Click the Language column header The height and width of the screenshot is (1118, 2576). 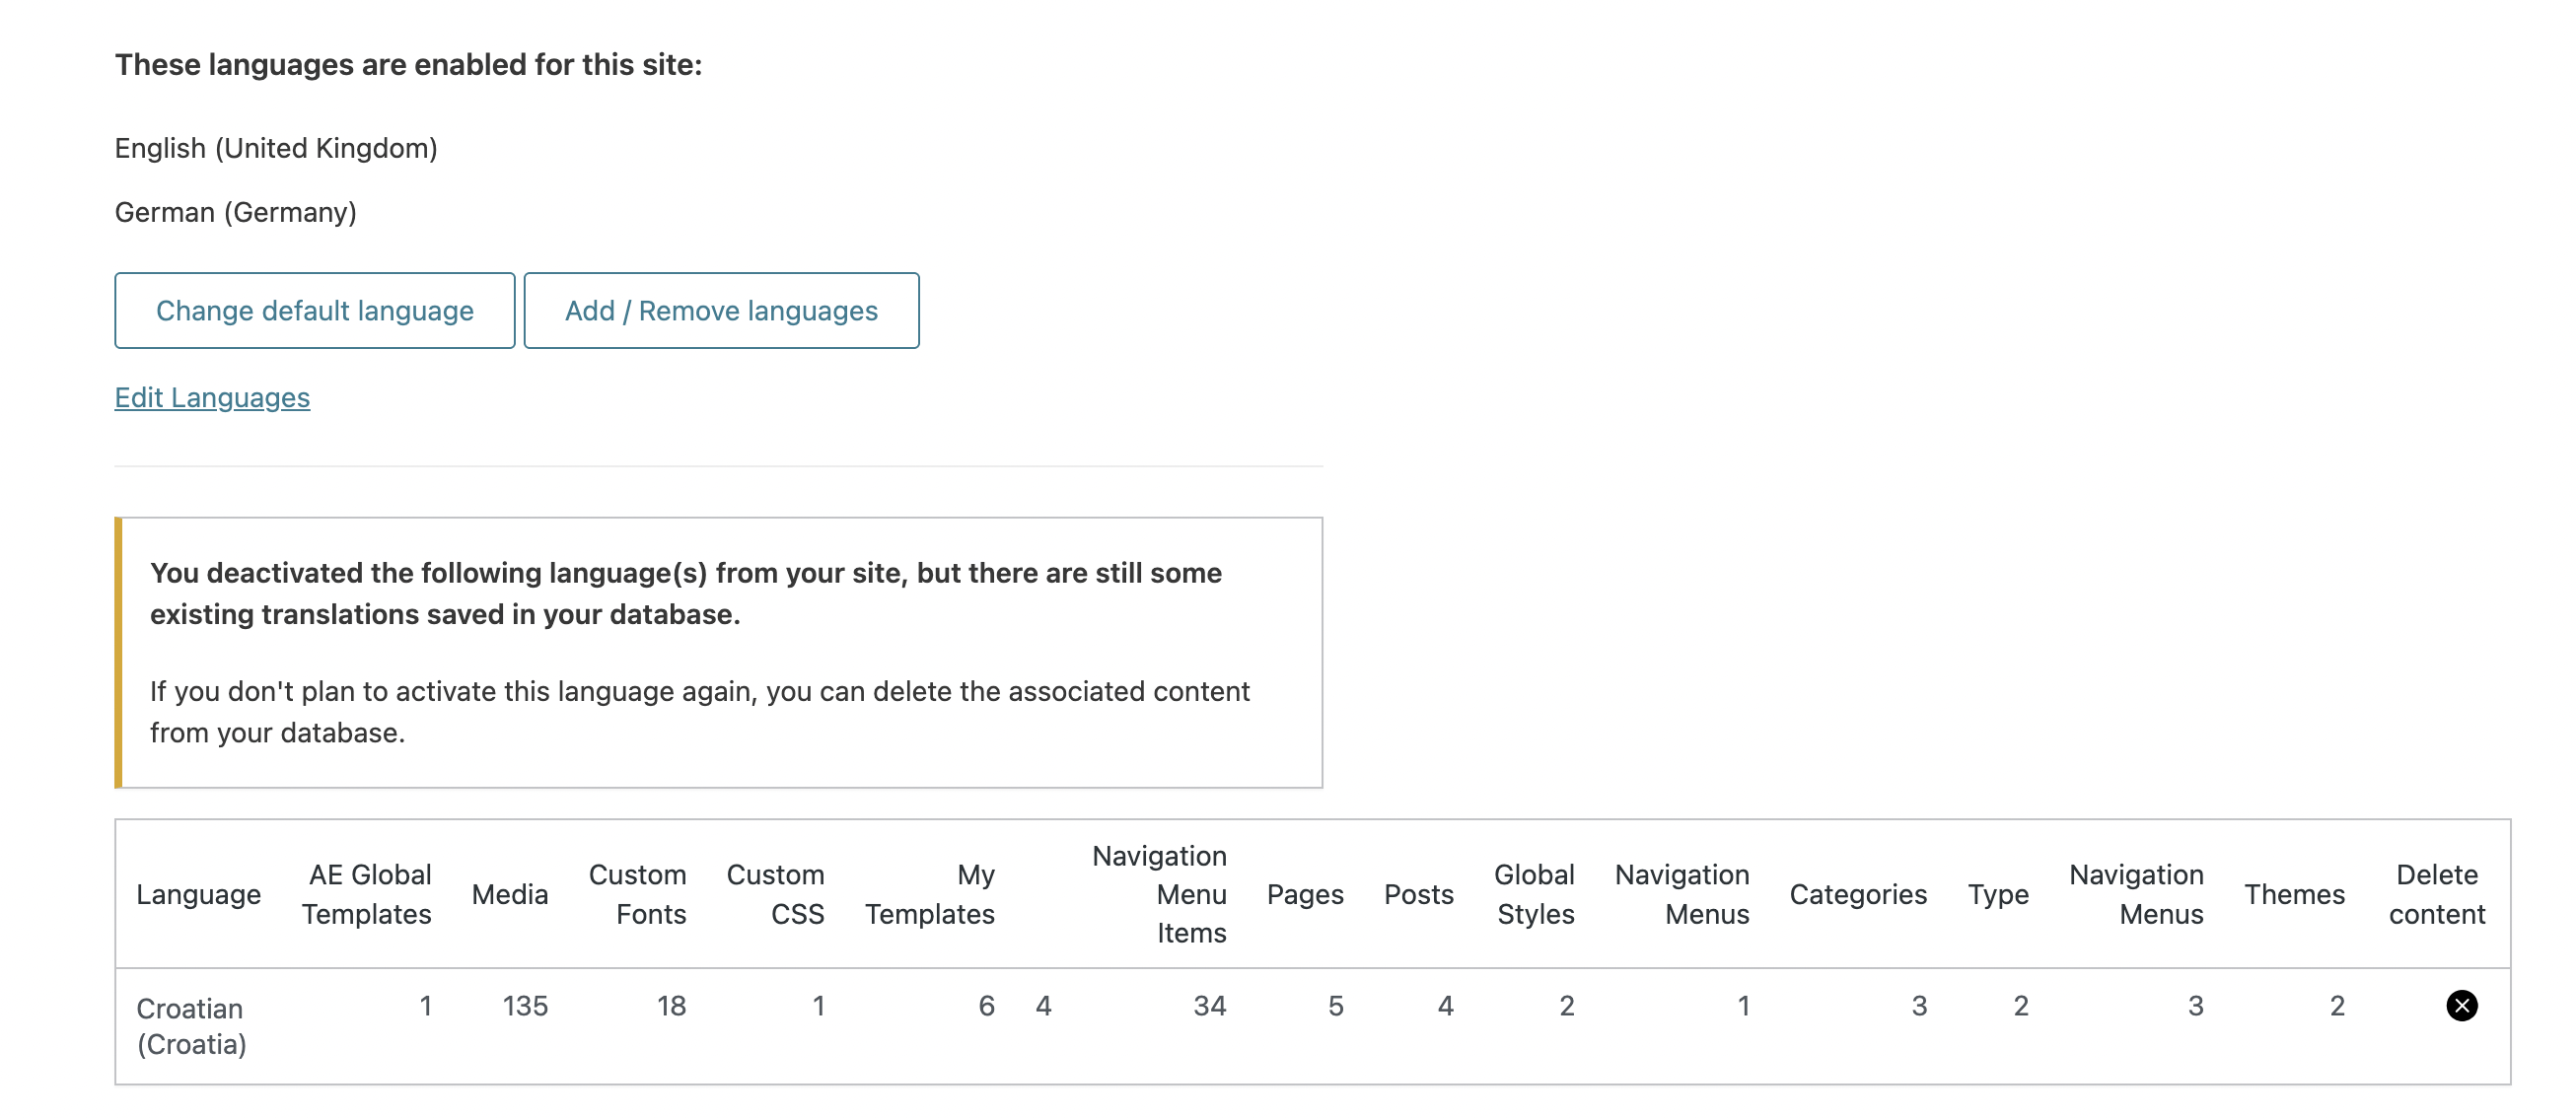point(198,894)
